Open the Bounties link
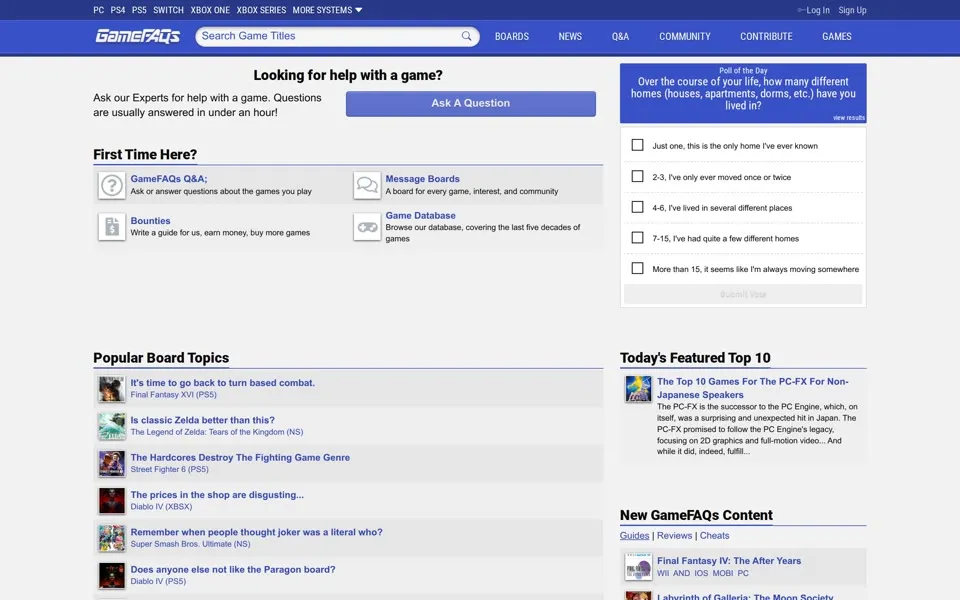 tap(150, 220)
